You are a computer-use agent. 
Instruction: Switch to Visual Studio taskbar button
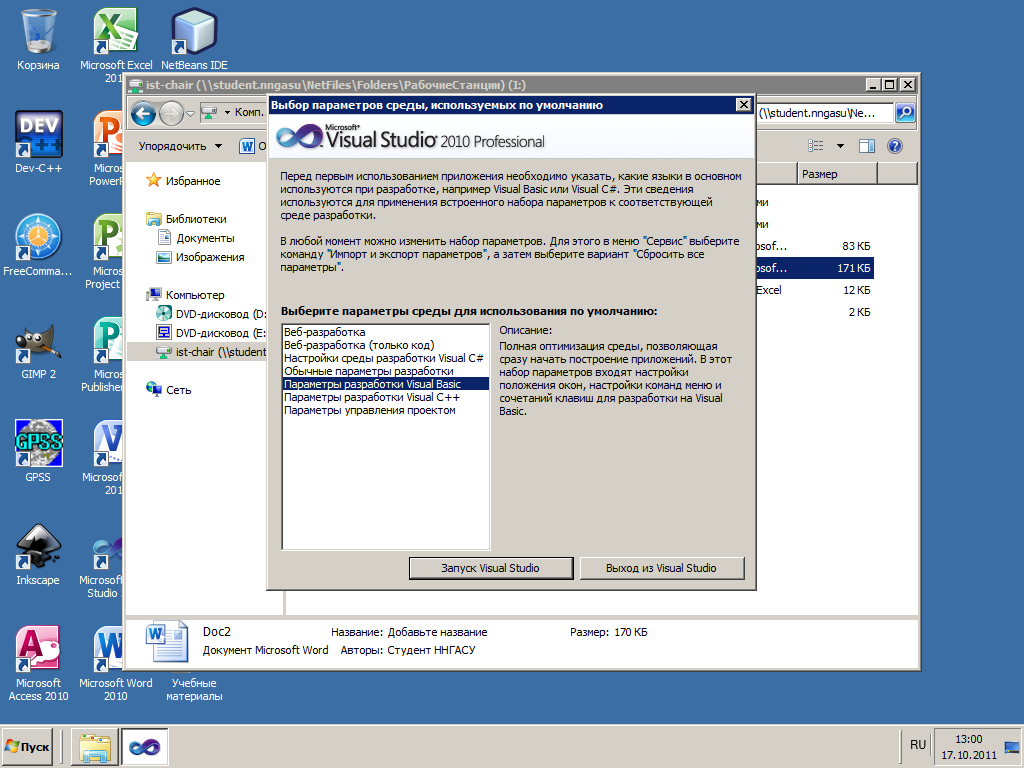pyautogui.click(x=144, y=747)
